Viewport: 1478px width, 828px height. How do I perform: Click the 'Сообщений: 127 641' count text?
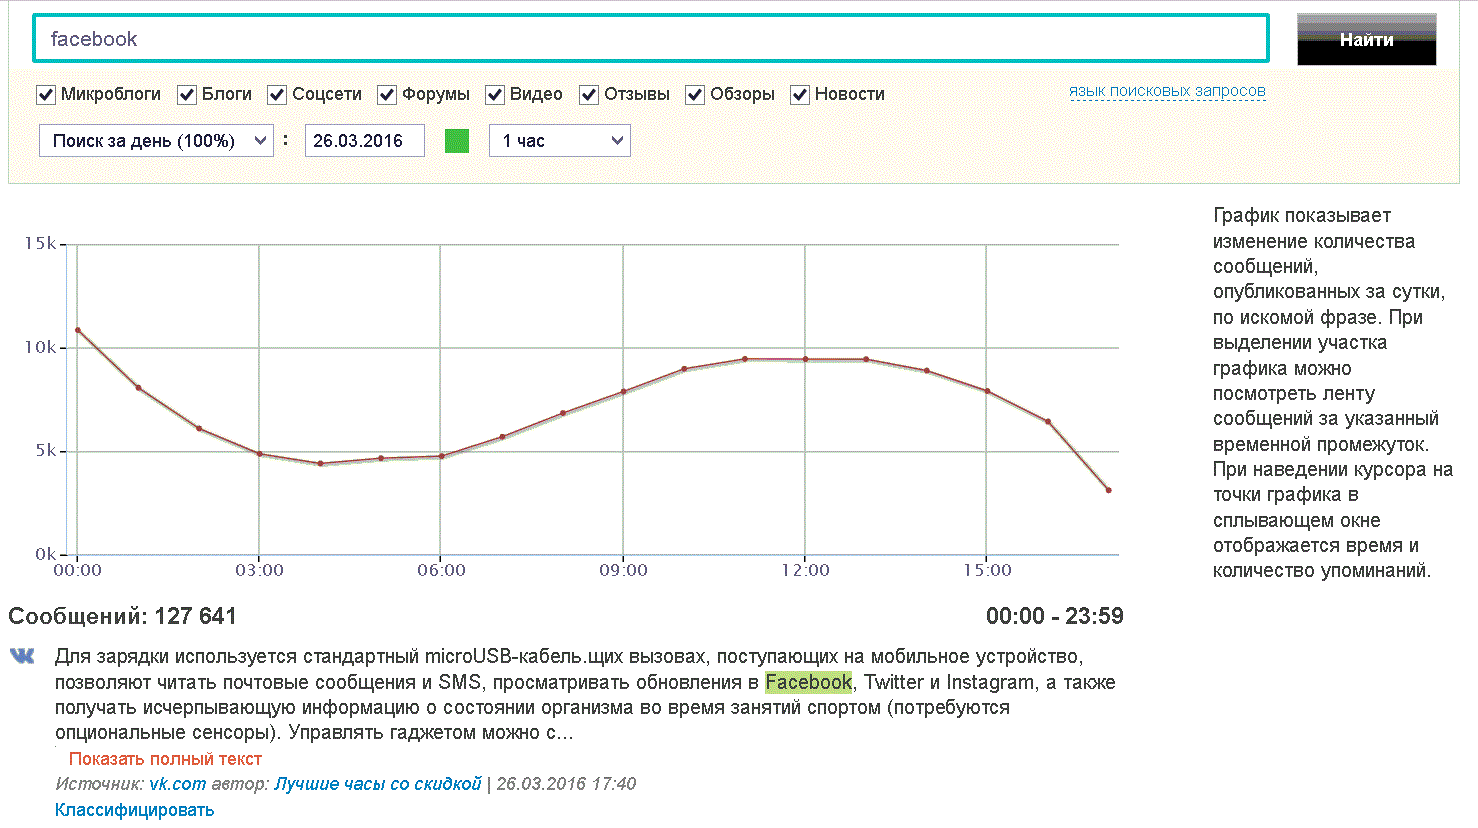pyautogui.click(x=122, y=616)
